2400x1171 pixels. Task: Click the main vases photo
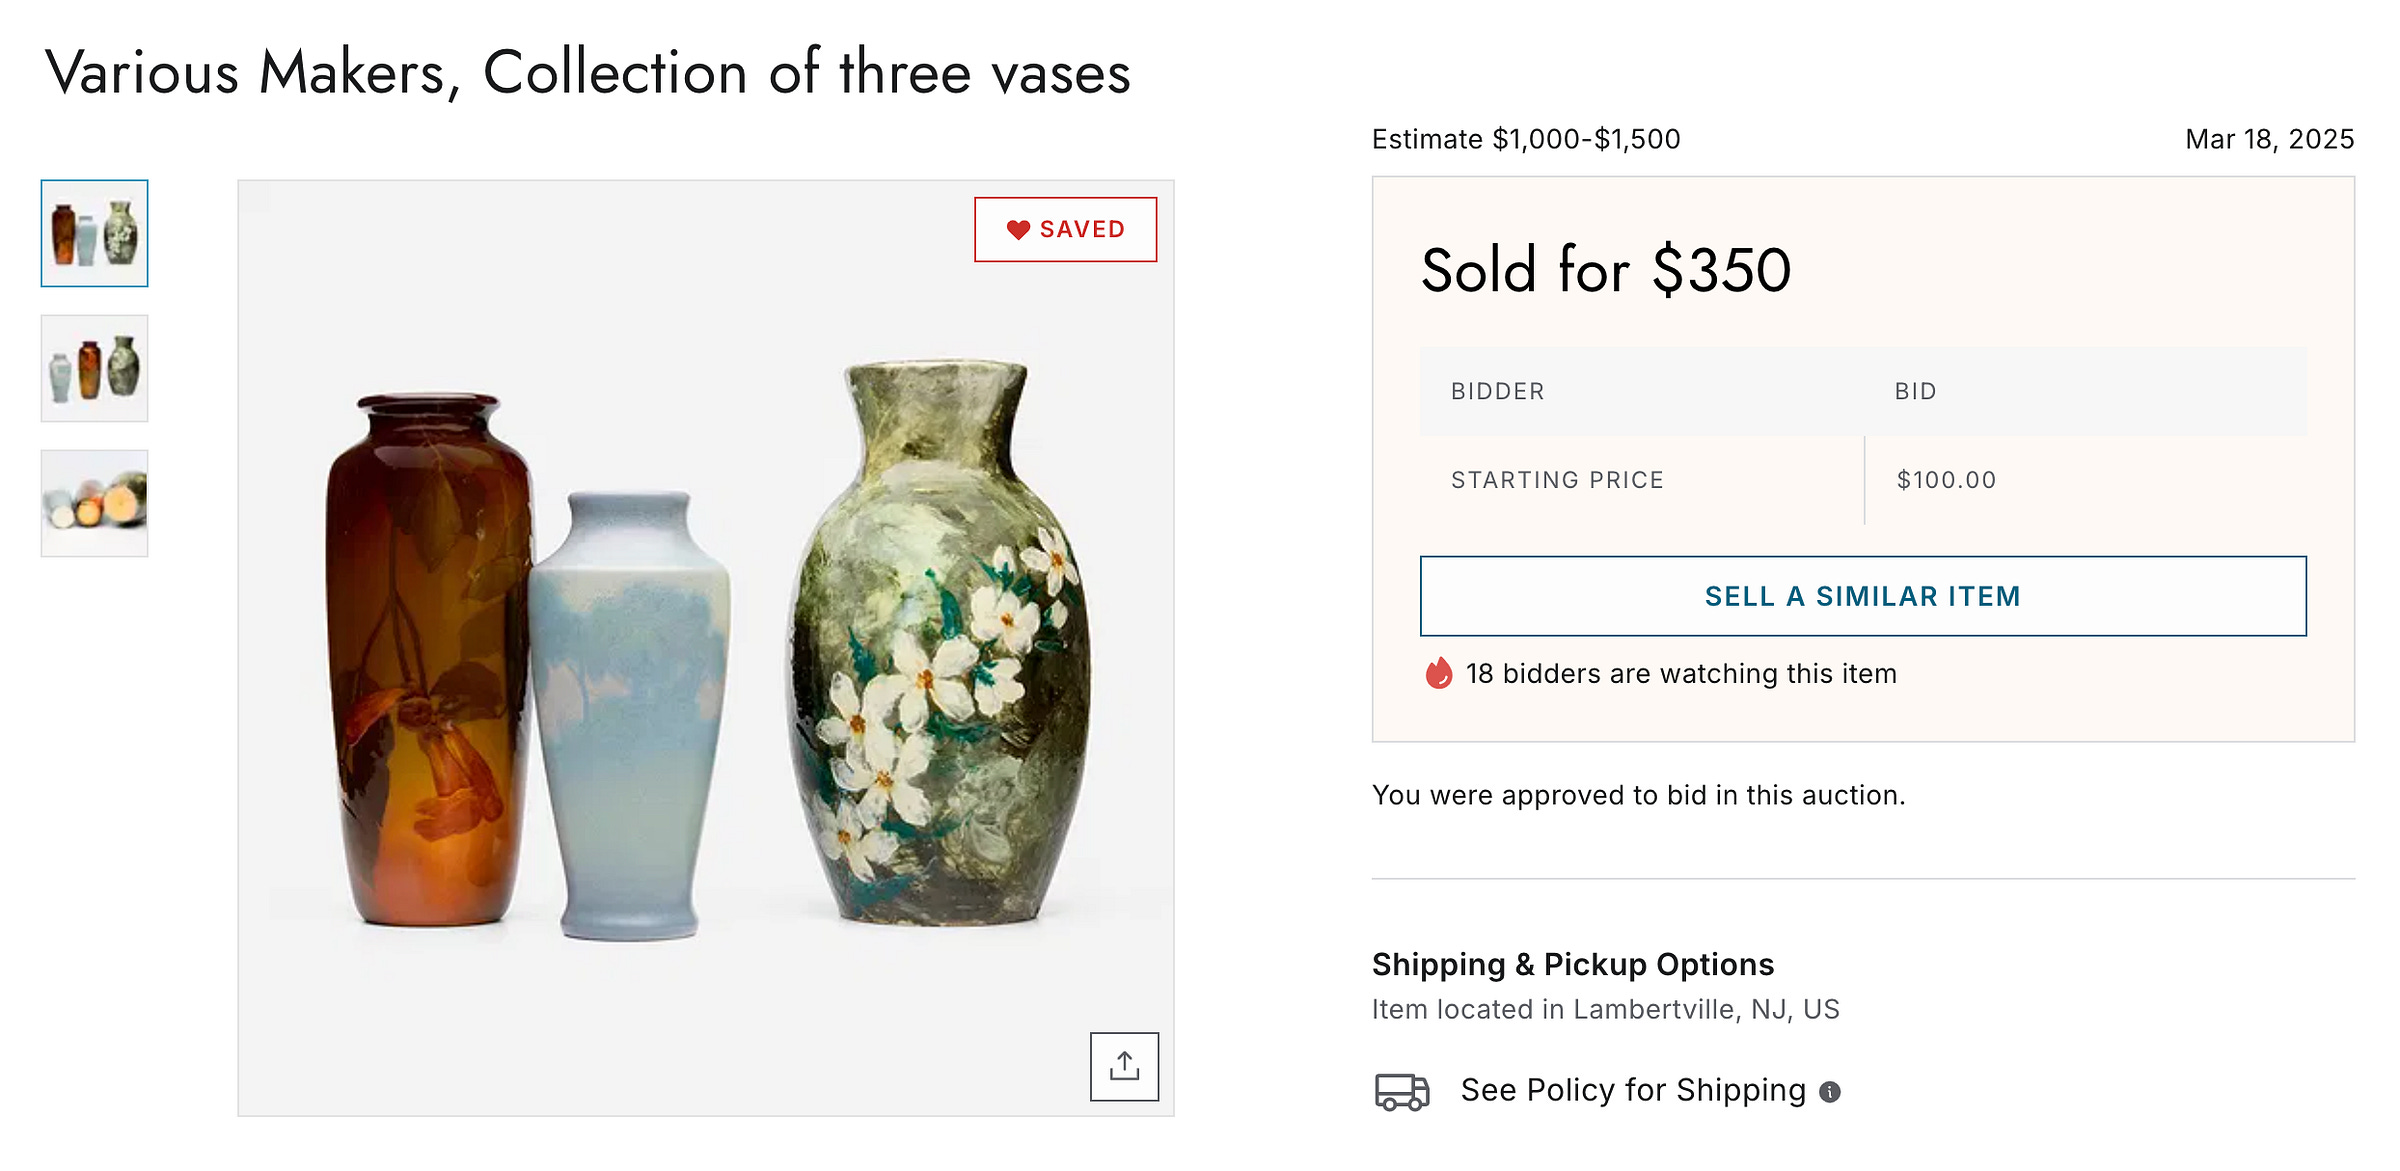click(x=706, y=648)
